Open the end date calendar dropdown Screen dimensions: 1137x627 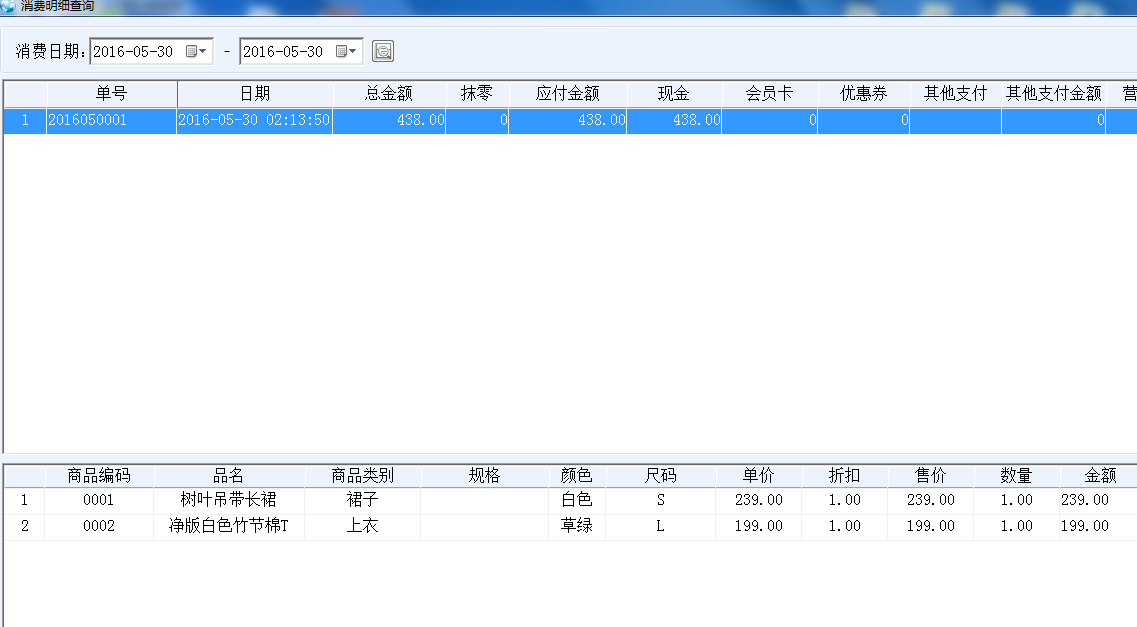click(347, 51)
